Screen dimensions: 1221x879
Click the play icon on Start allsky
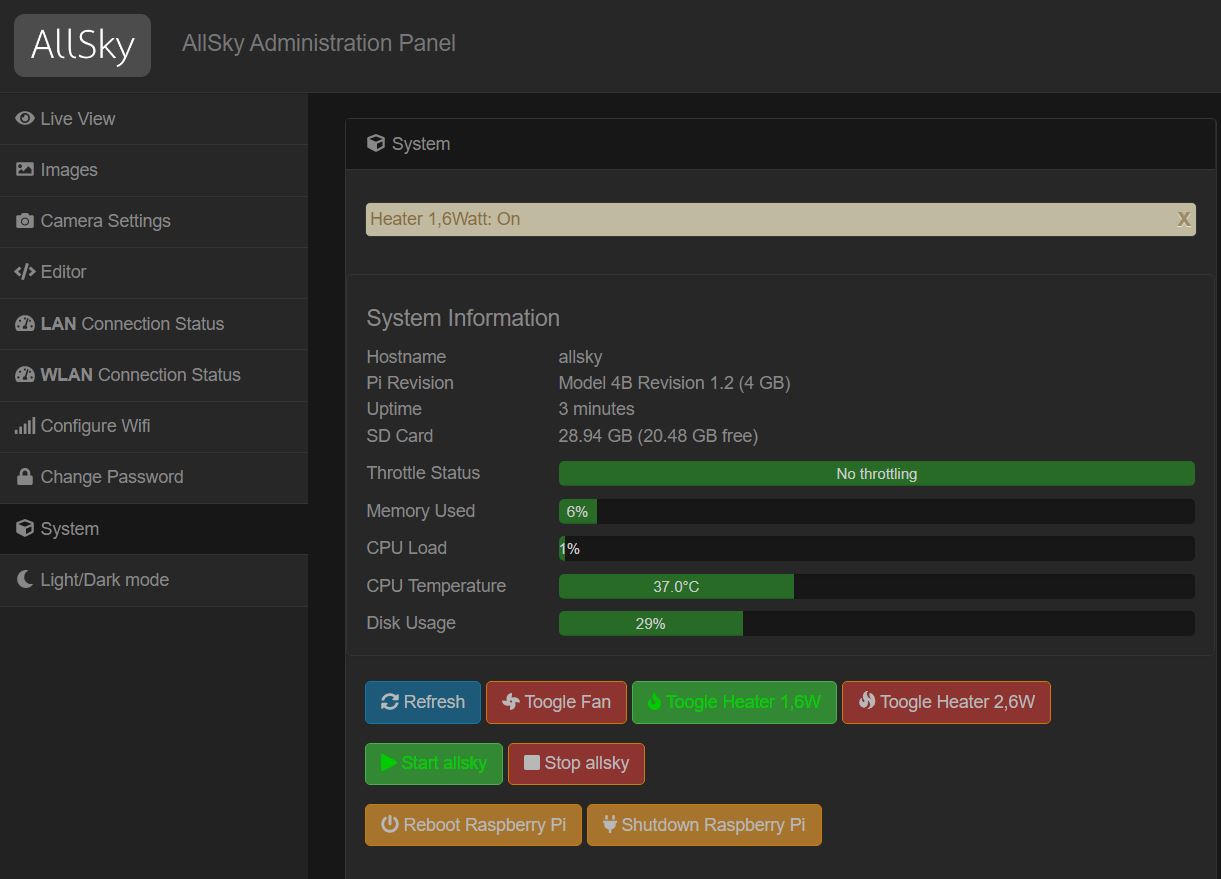click(389, 763)
